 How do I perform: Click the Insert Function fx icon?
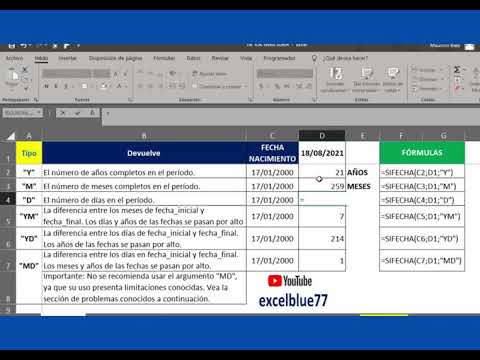92,113
